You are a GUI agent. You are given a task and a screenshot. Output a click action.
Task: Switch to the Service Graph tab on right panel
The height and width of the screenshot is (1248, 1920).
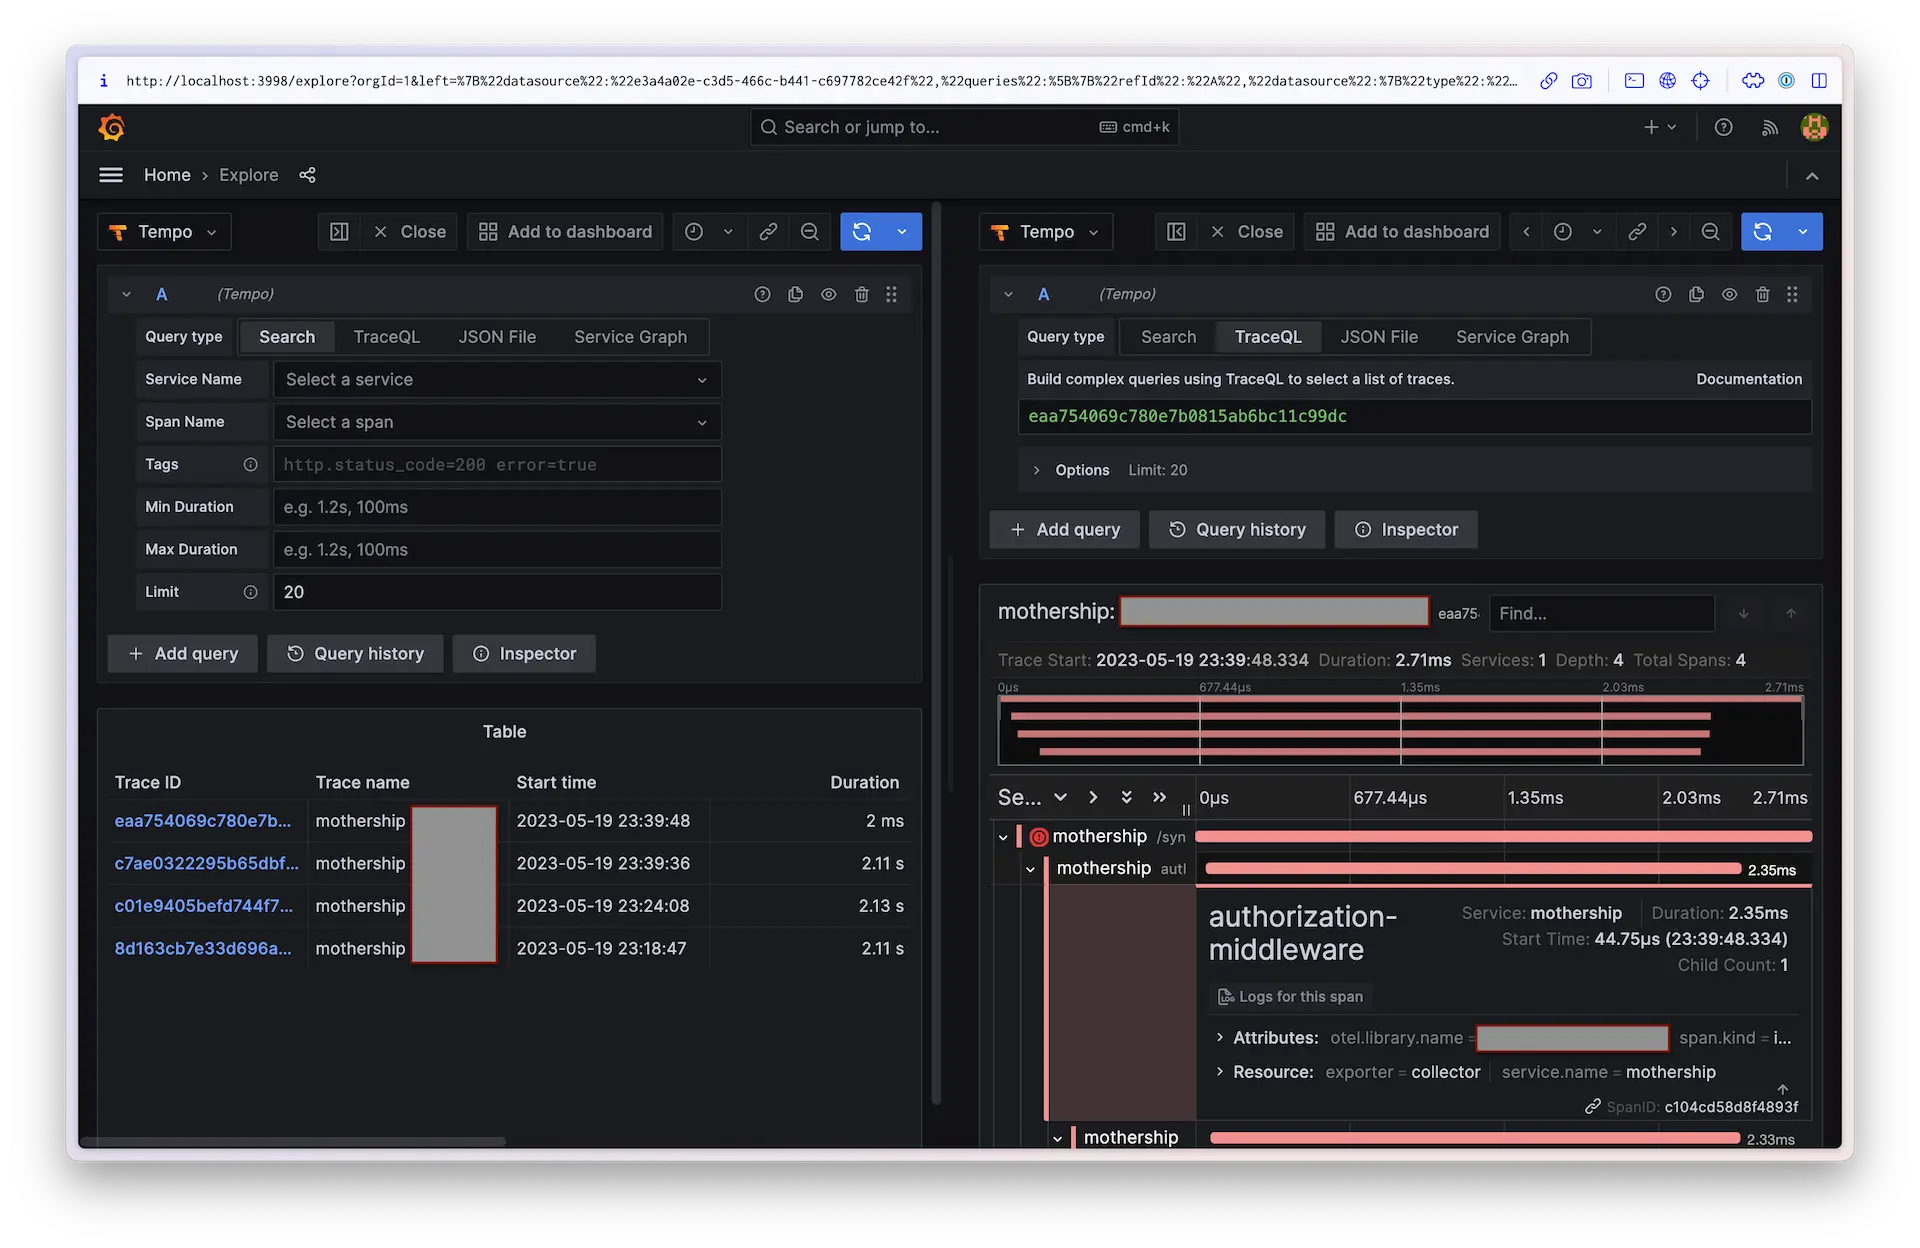1513,337
